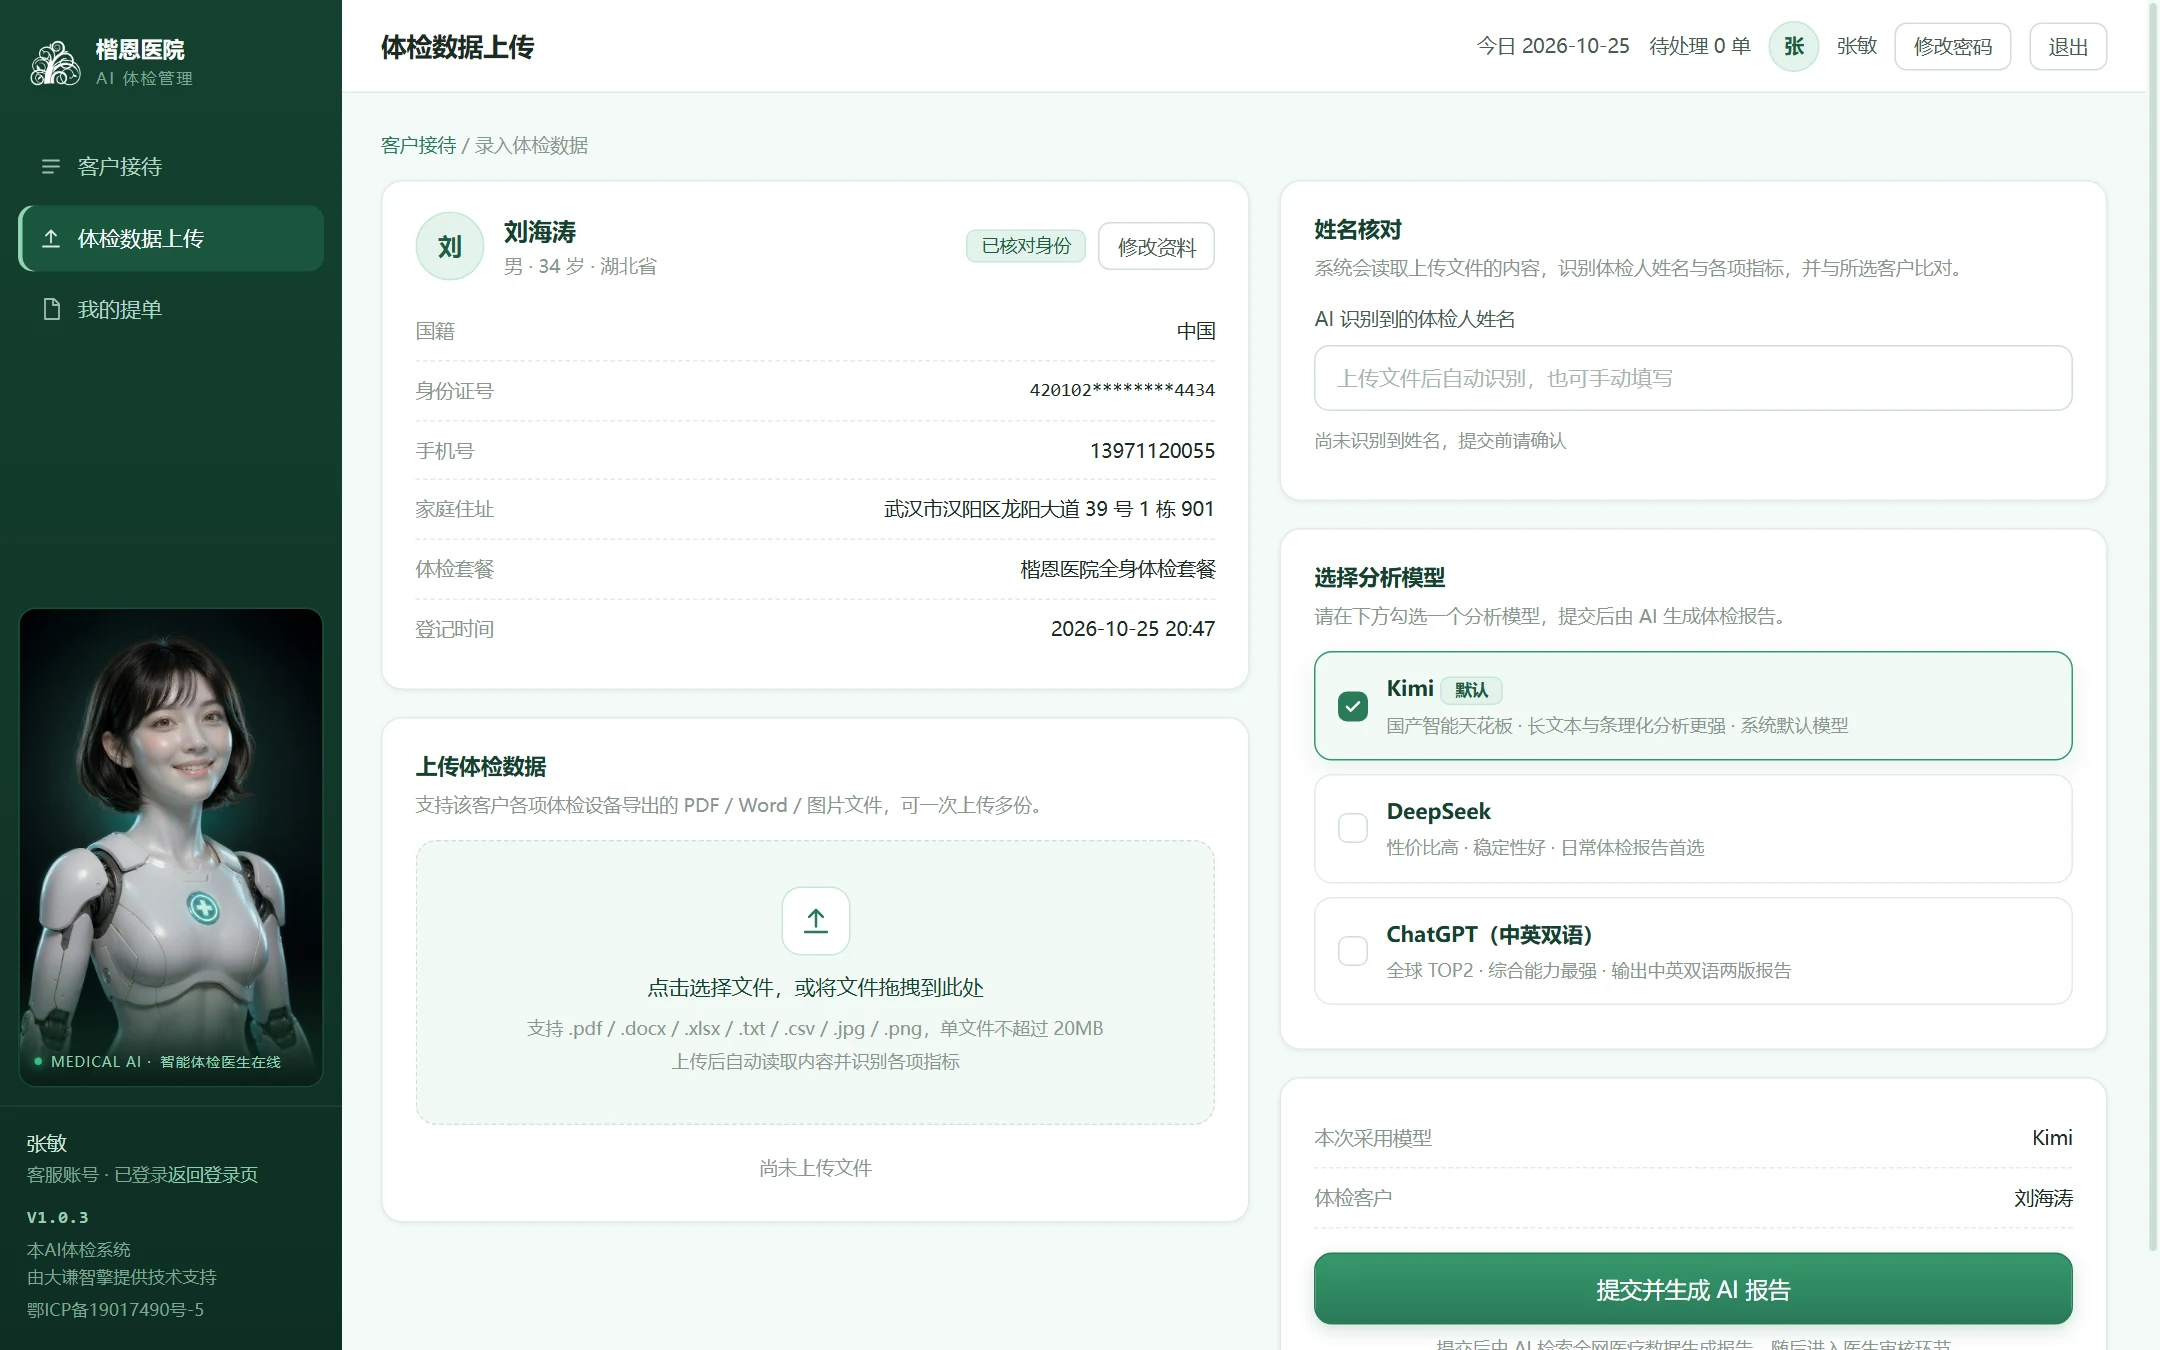Screen dimensions: 2160x1350
Task: Click the 尚未上传文件 status text
Action: pos(815,1167)
